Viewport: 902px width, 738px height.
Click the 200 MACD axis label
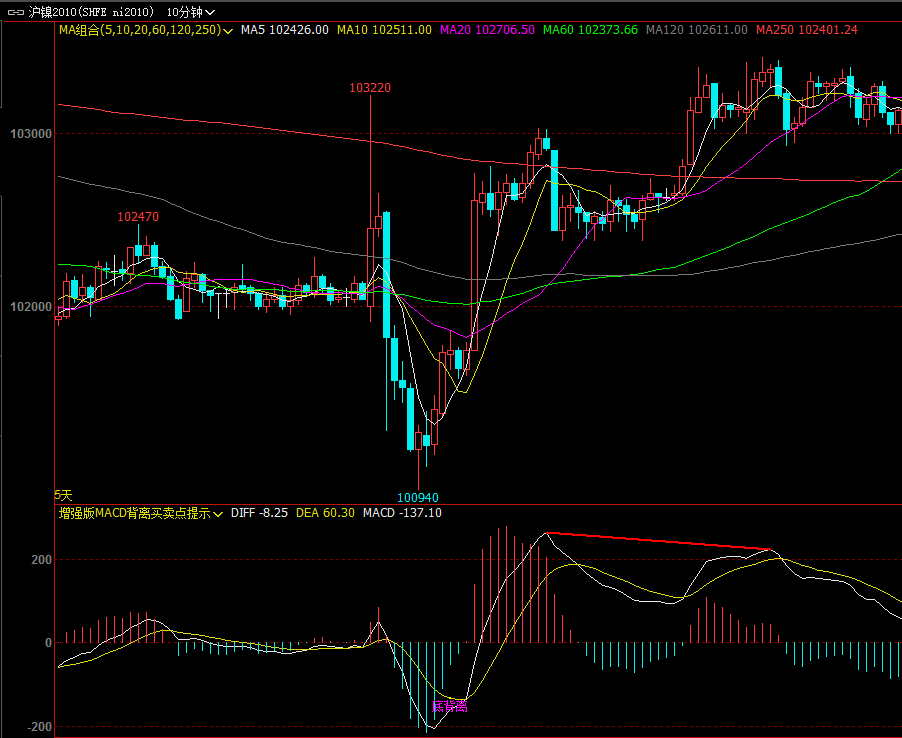coord(41,560)
